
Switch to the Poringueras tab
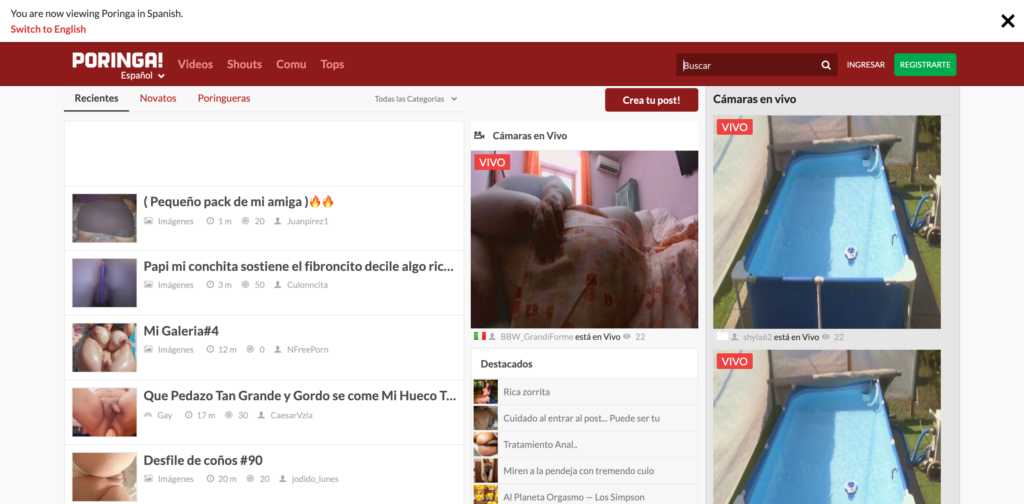pyautogui.click(x=224, y=99)
